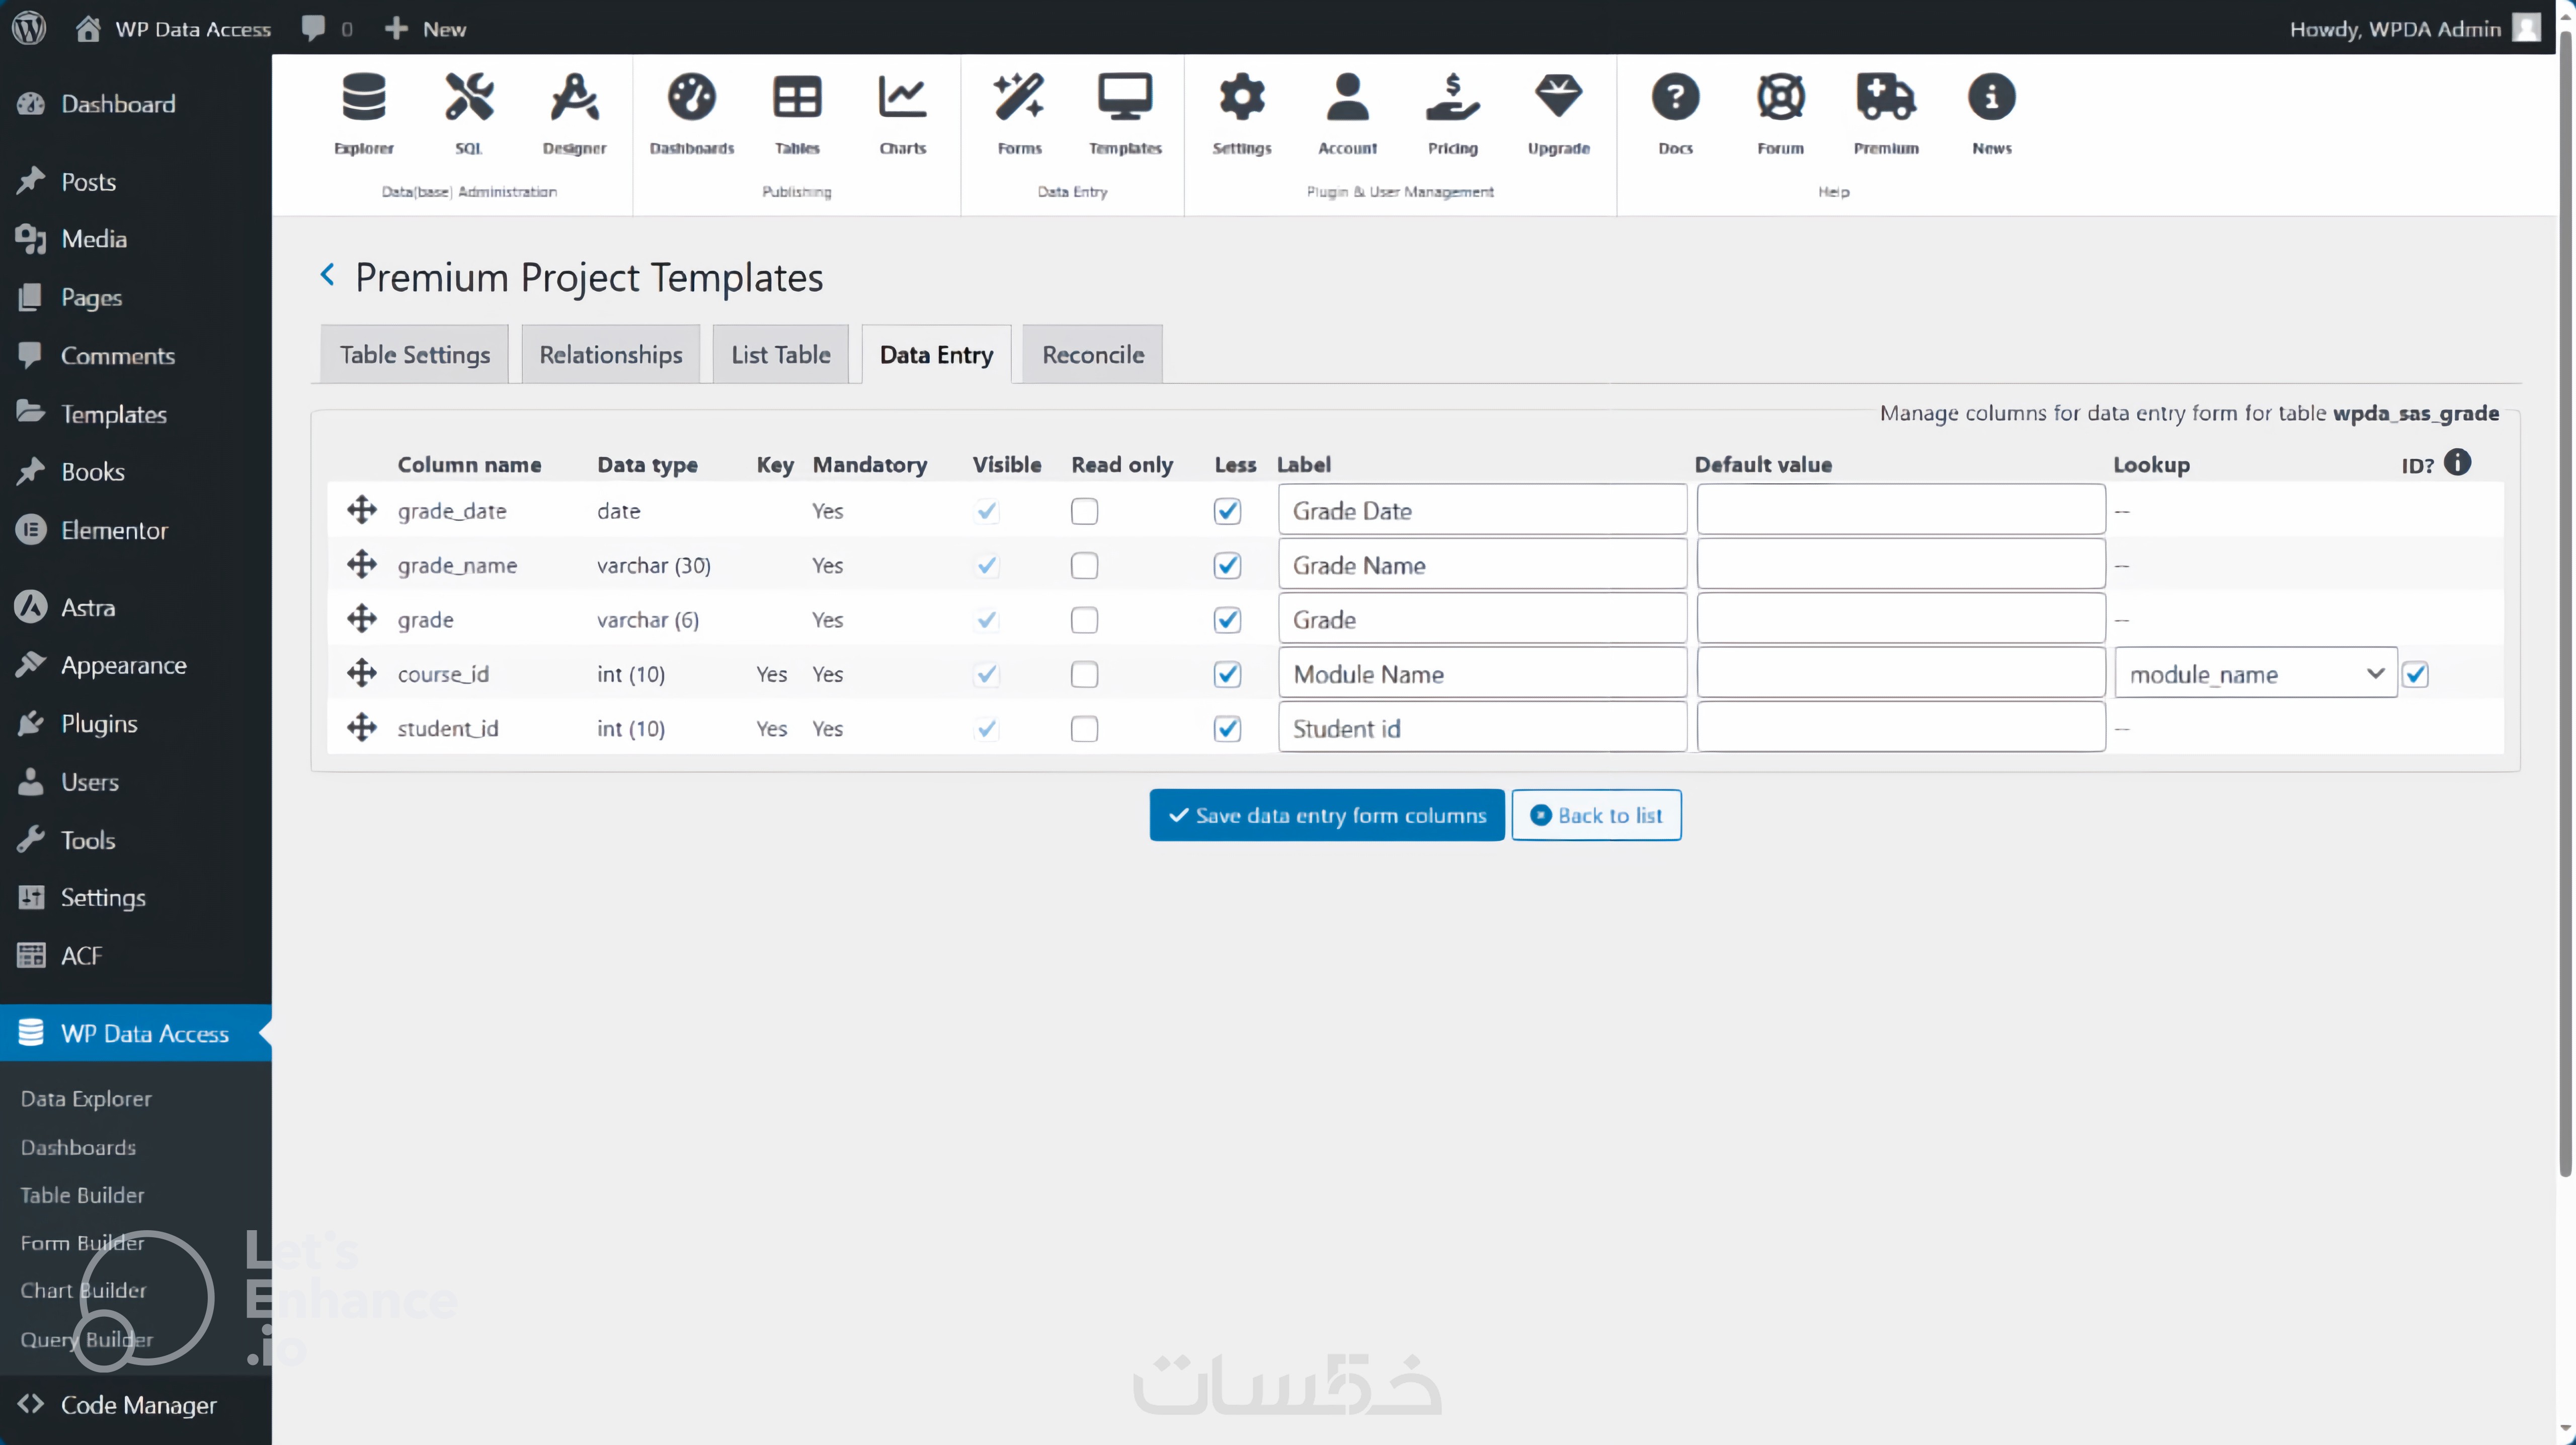Click the back chevron beside Premium Project Templates
This screenshot has width=2576, height=1445.
pyautogui.click(x=327, y=274)
